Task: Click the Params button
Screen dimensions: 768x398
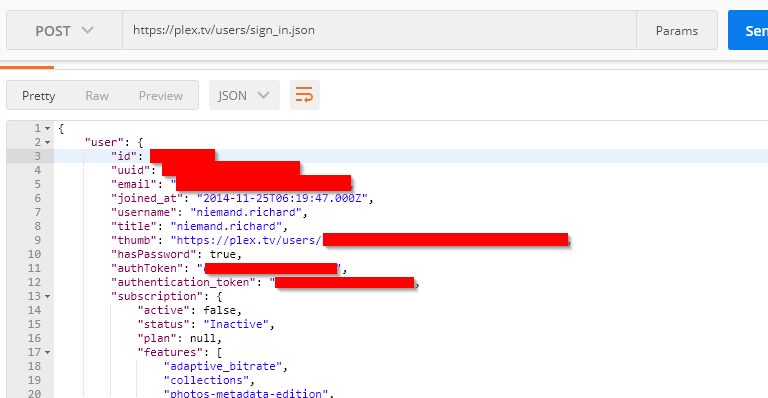Action: coord(677,30)
